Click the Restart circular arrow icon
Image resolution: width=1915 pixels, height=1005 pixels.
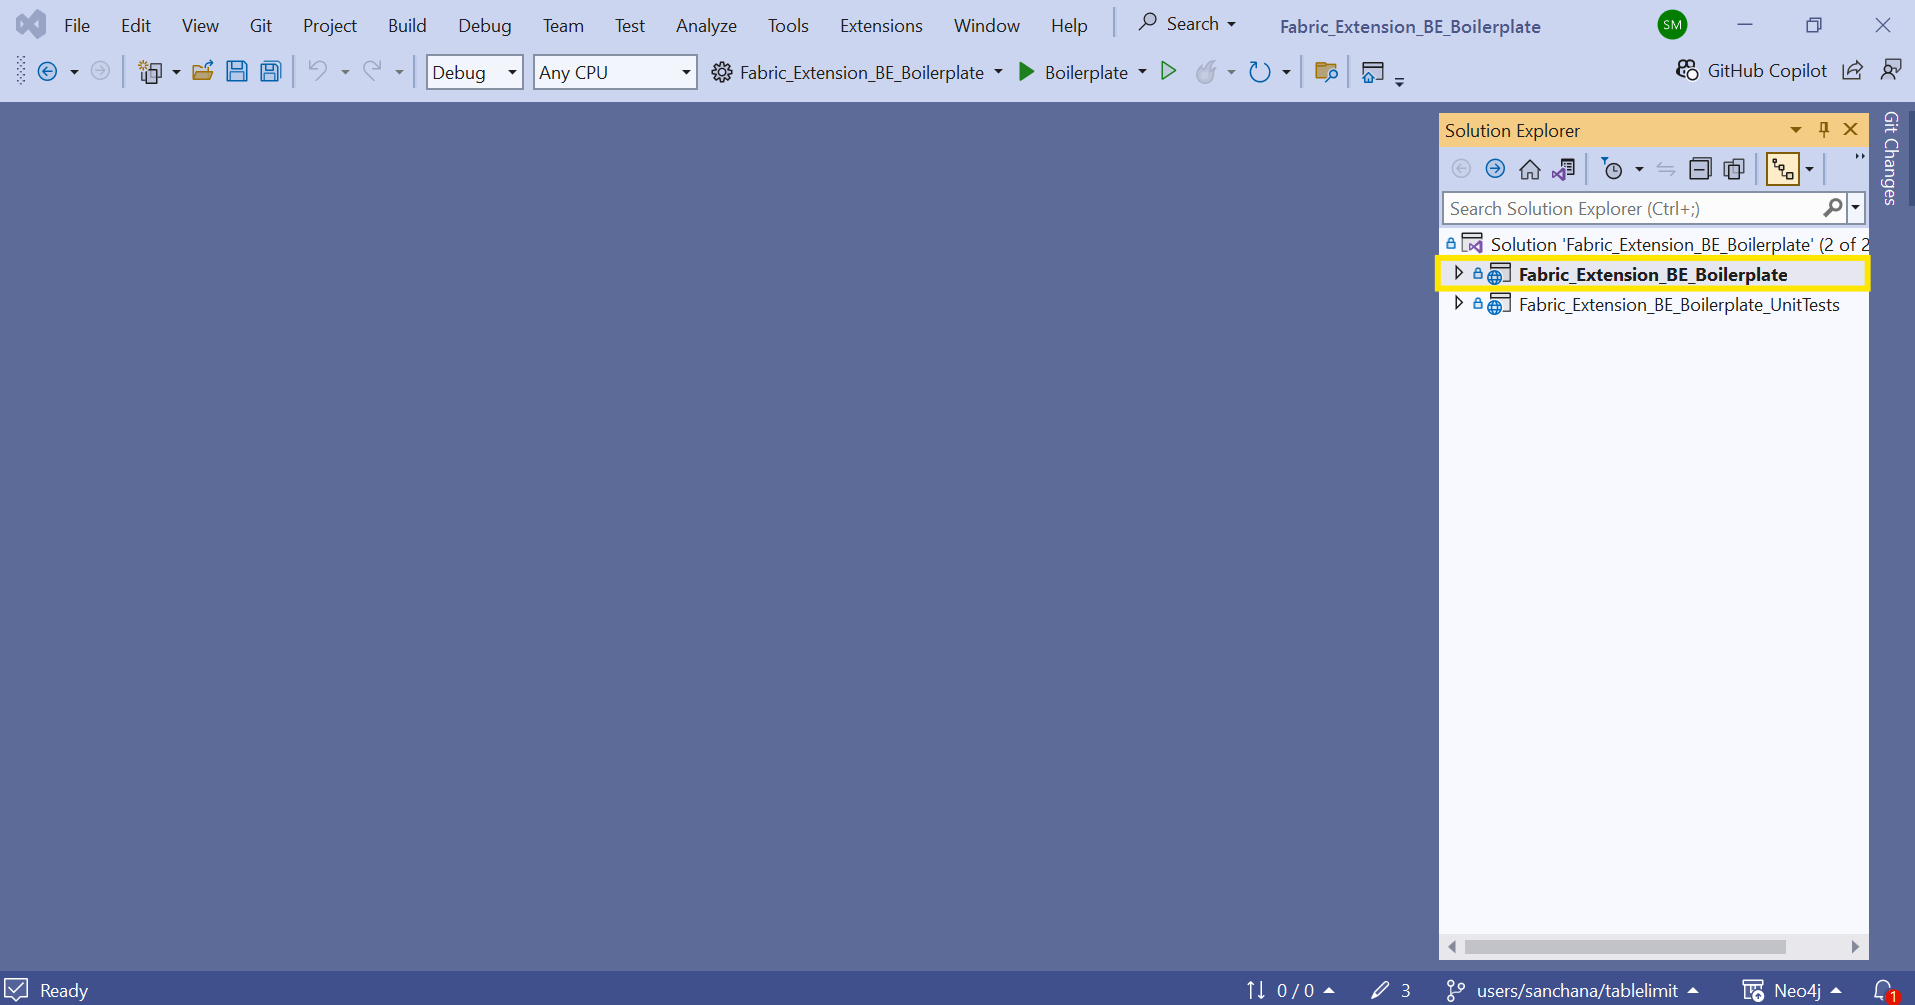[1260, 71]
